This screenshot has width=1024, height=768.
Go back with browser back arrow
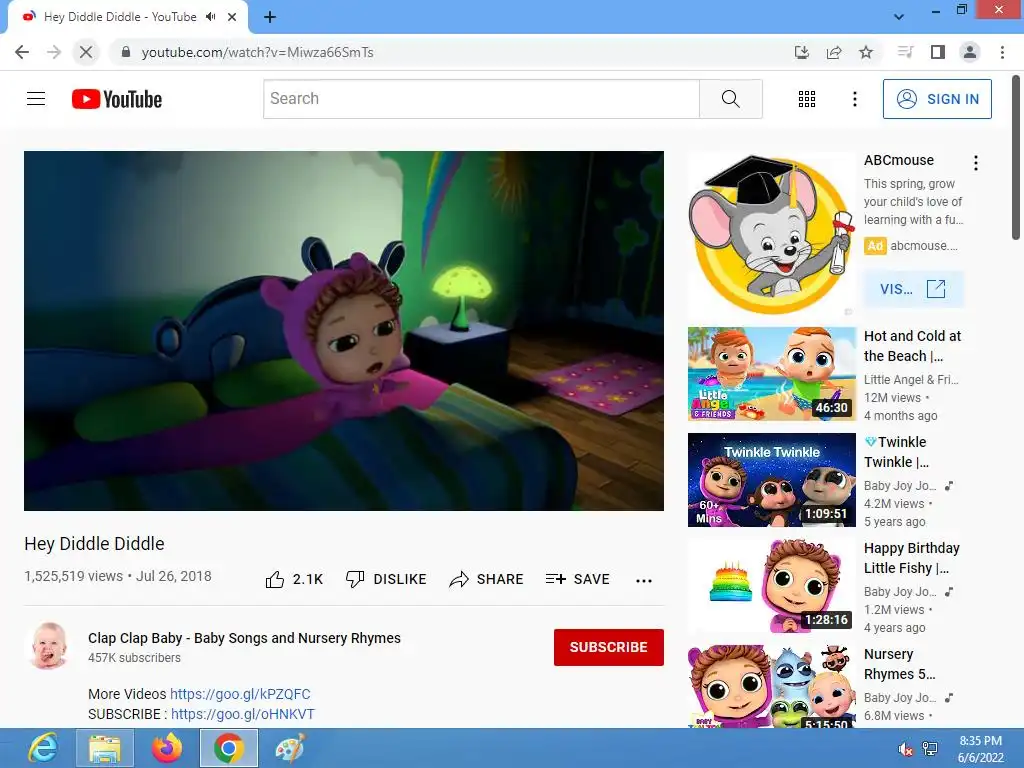[22, 52]
